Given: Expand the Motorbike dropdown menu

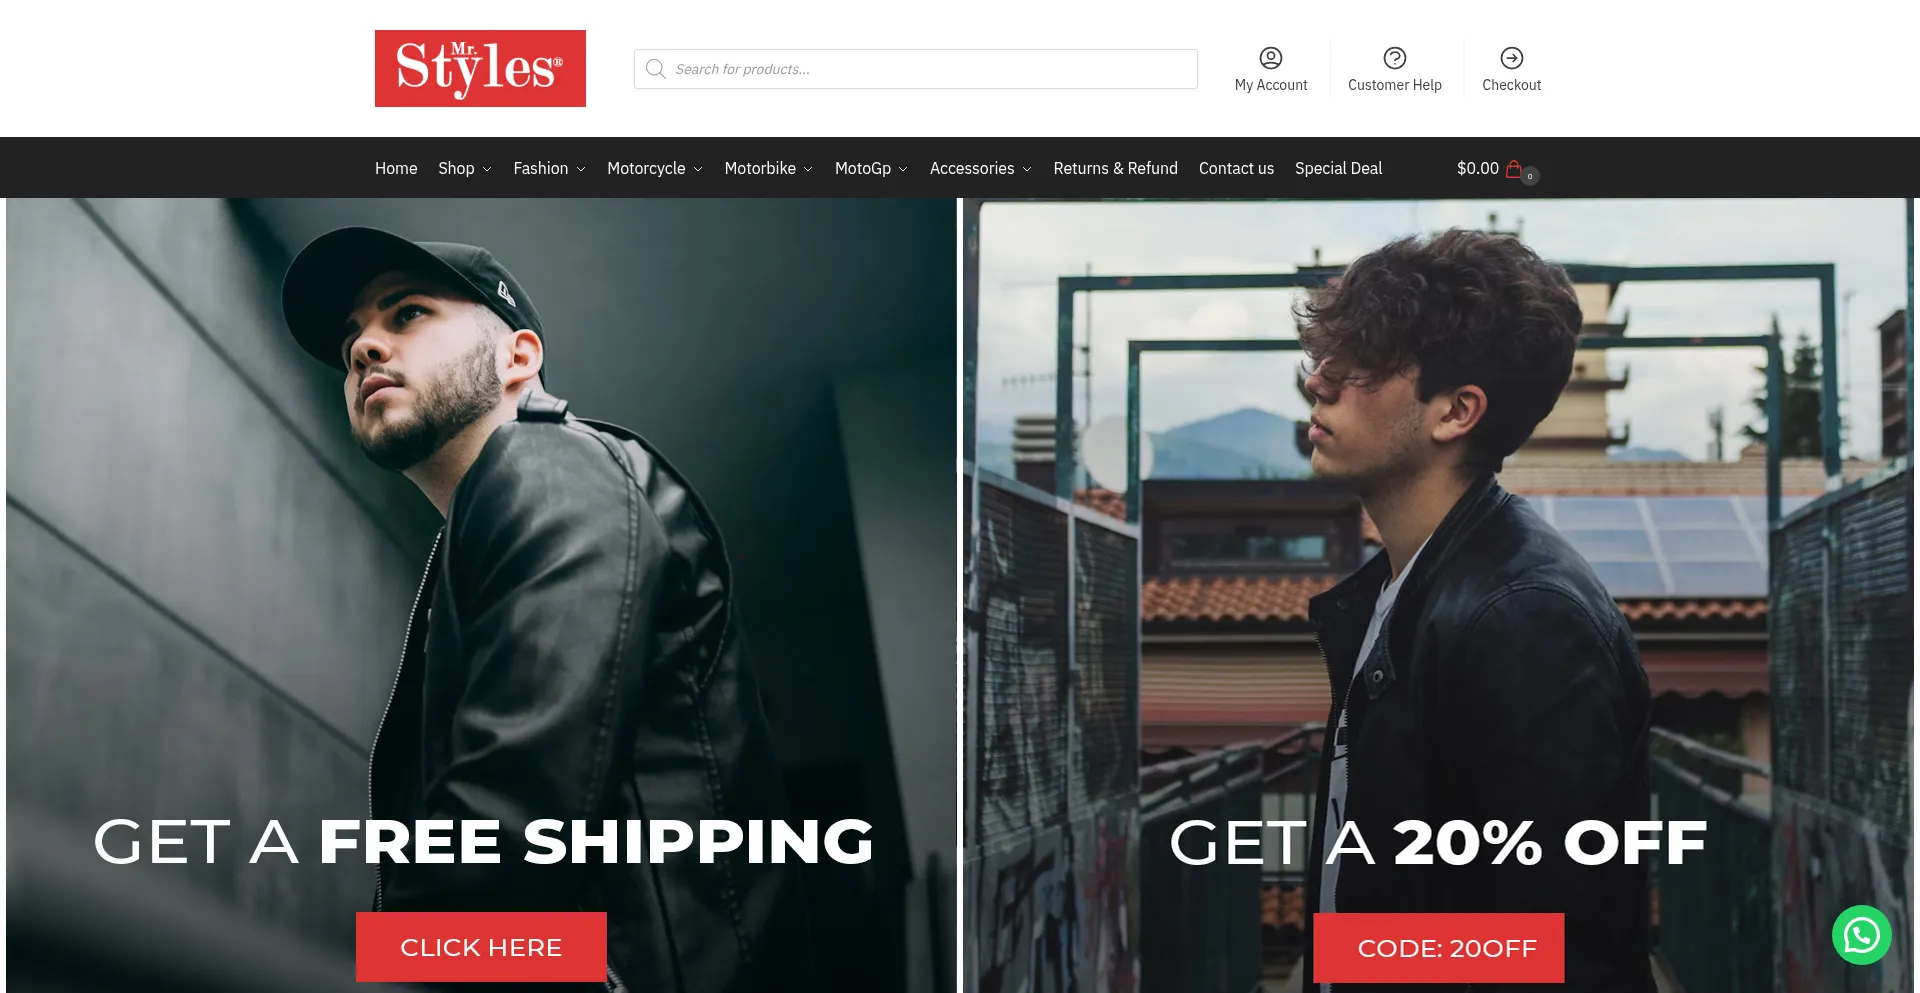Looking at the screenshot, I should [769, 168].
